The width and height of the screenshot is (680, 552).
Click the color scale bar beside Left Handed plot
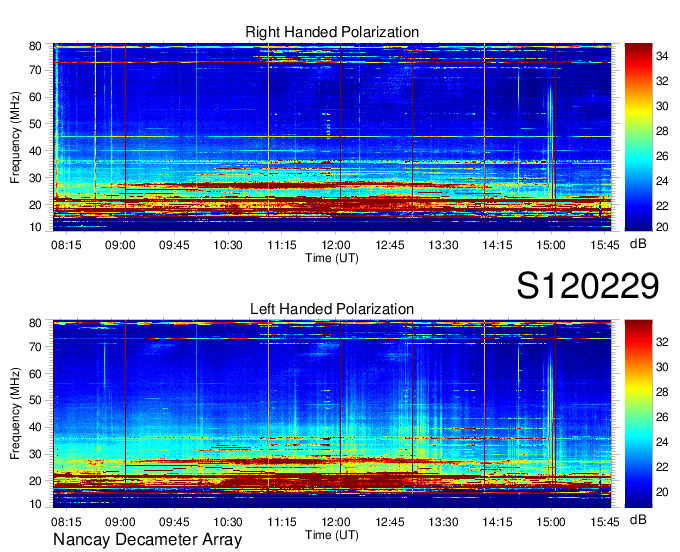[x=638, y=414]
